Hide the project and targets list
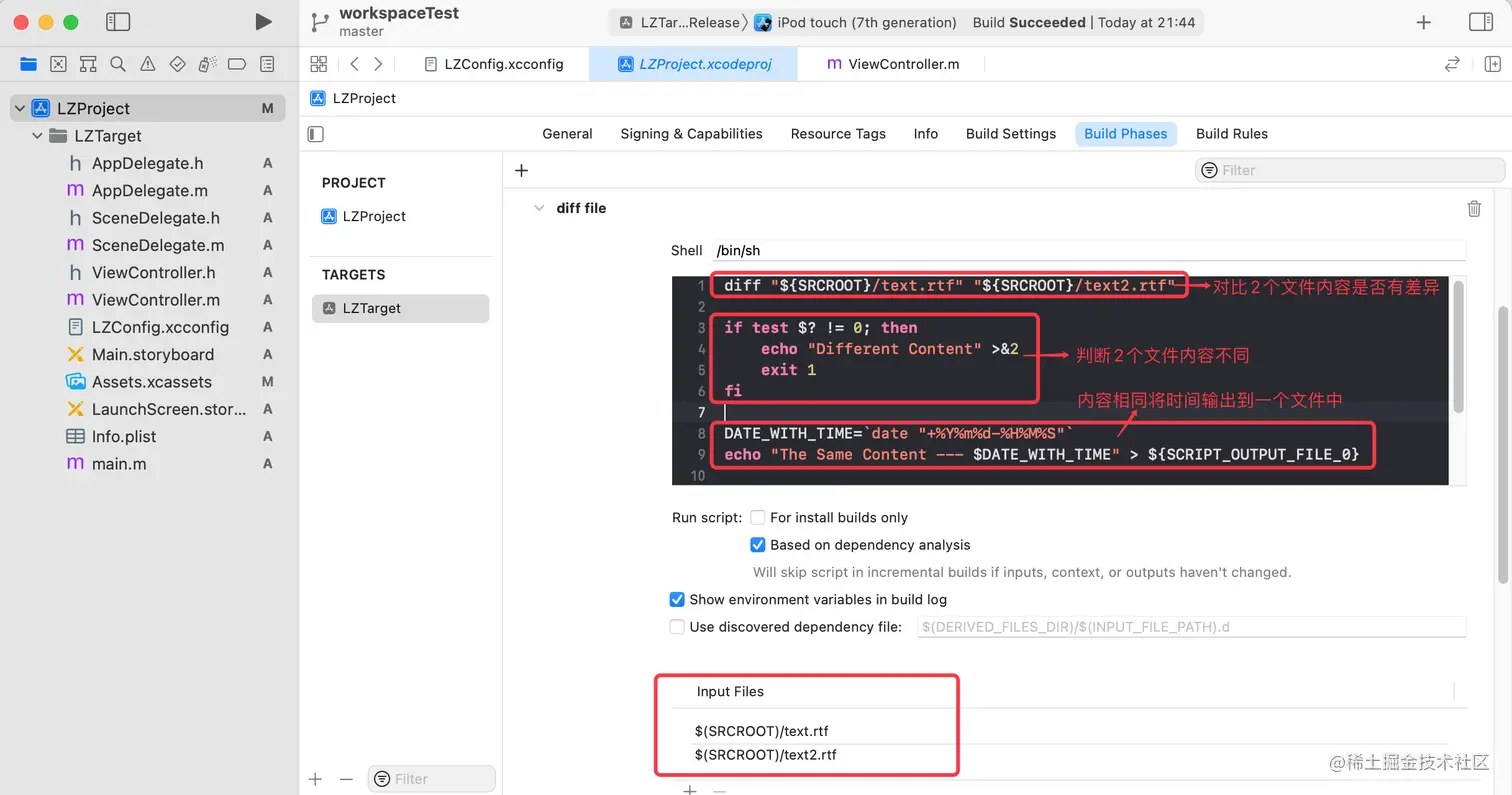1512x795 pixels. 316,134
